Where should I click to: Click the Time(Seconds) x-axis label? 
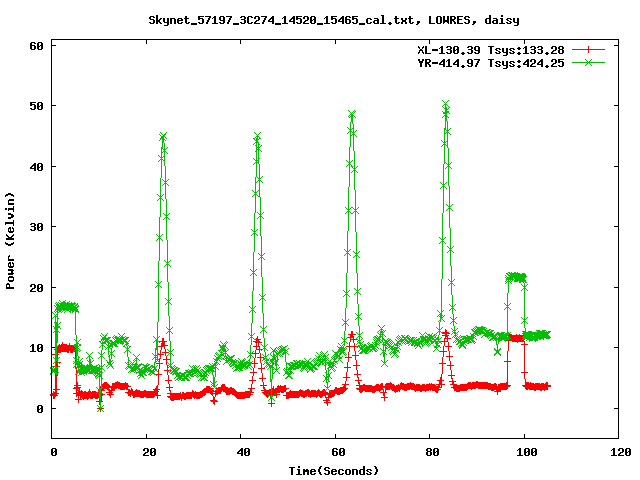pos(334,471)
